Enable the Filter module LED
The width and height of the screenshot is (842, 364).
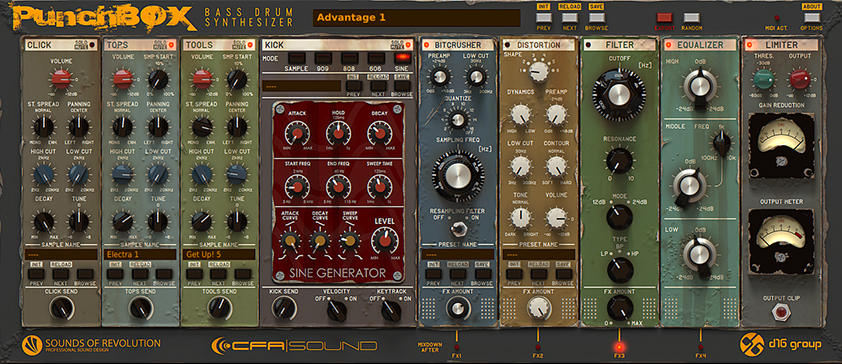[589, 45]
